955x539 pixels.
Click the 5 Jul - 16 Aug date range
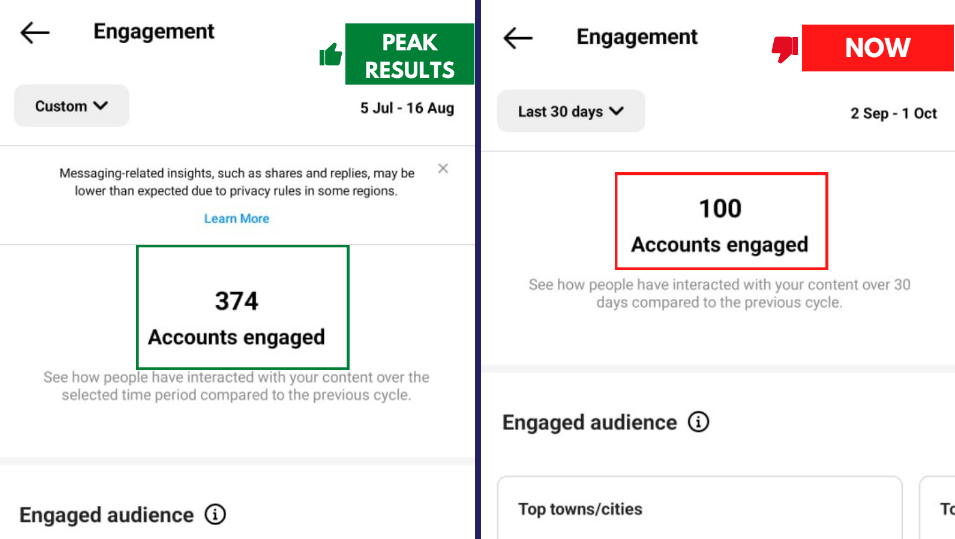pos(407,108)
